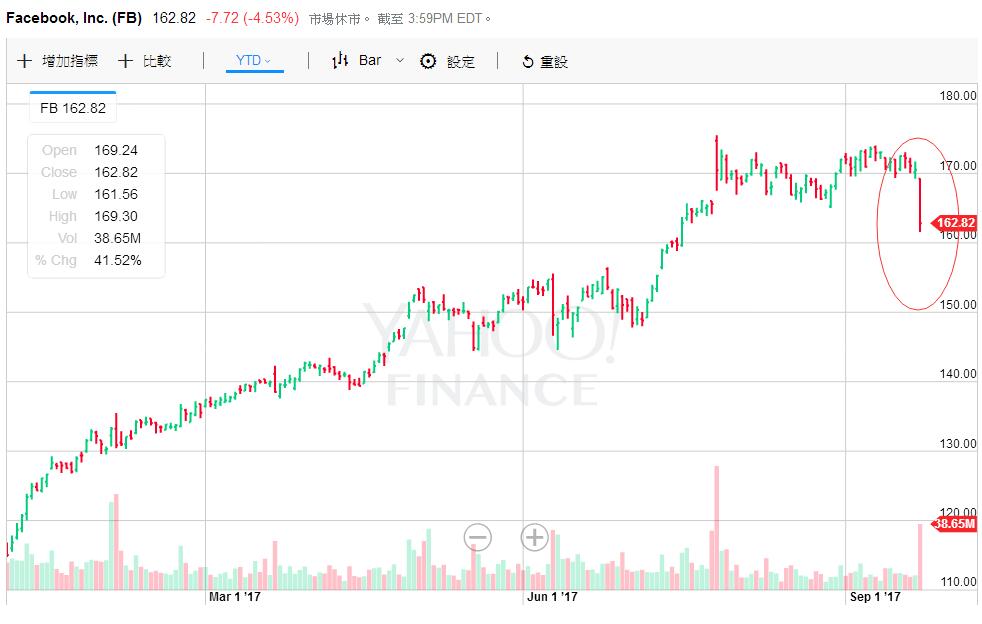Click the bar chart type icon
The width and height of the screenshot is (982, 624).
point(340,60)
